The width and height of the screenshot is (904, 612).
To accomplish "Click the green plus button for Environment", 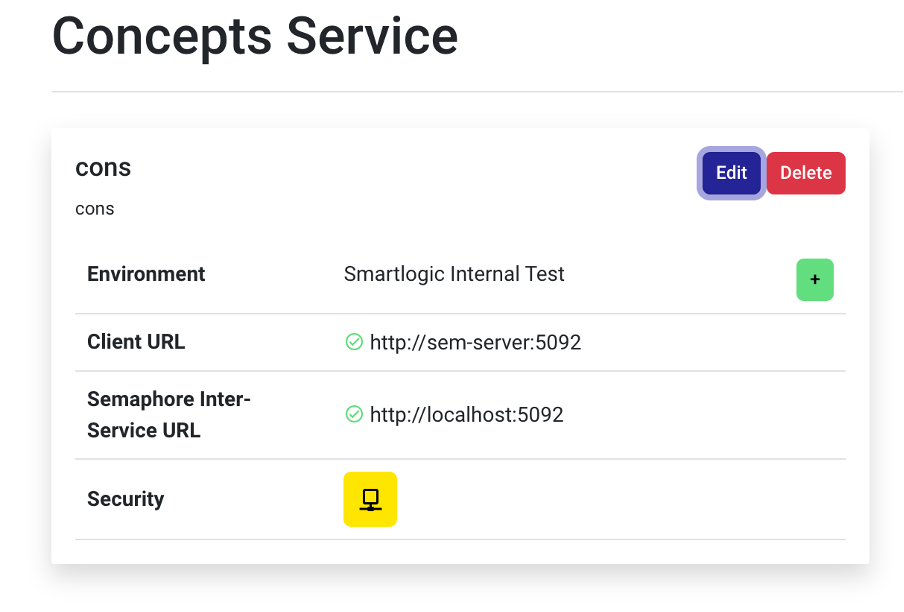I will (814, 280).
